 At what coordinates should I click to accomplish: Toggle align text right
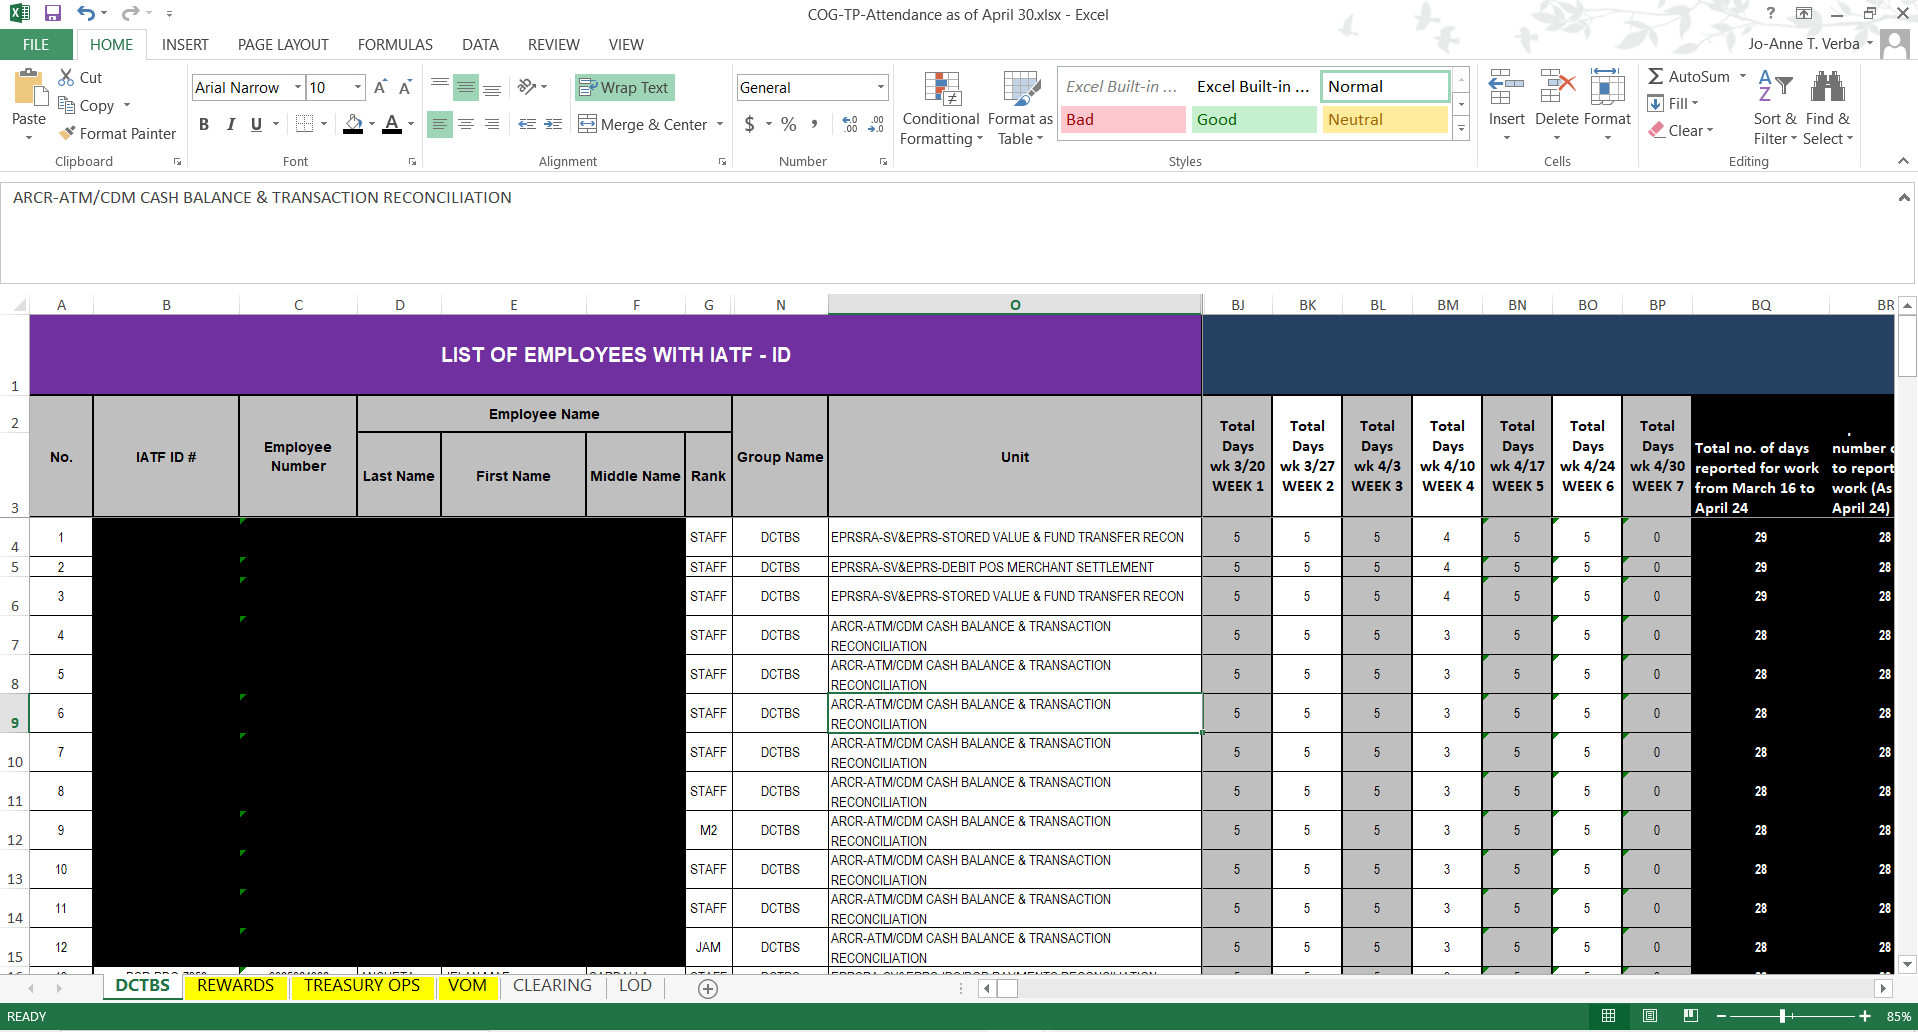[492, 124]
